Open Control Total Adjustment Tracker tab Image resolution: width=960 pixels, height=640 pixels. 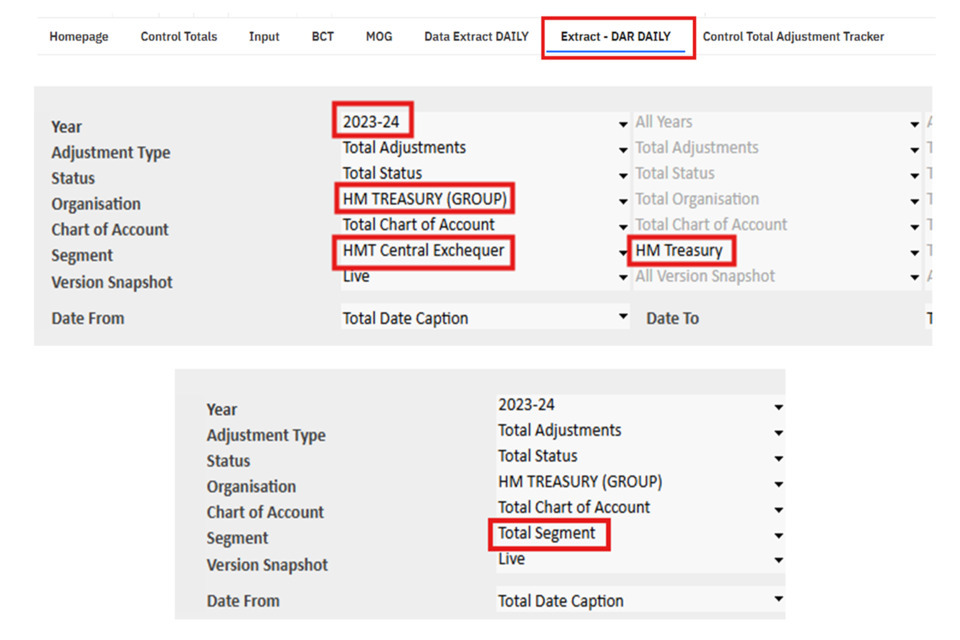793,37
